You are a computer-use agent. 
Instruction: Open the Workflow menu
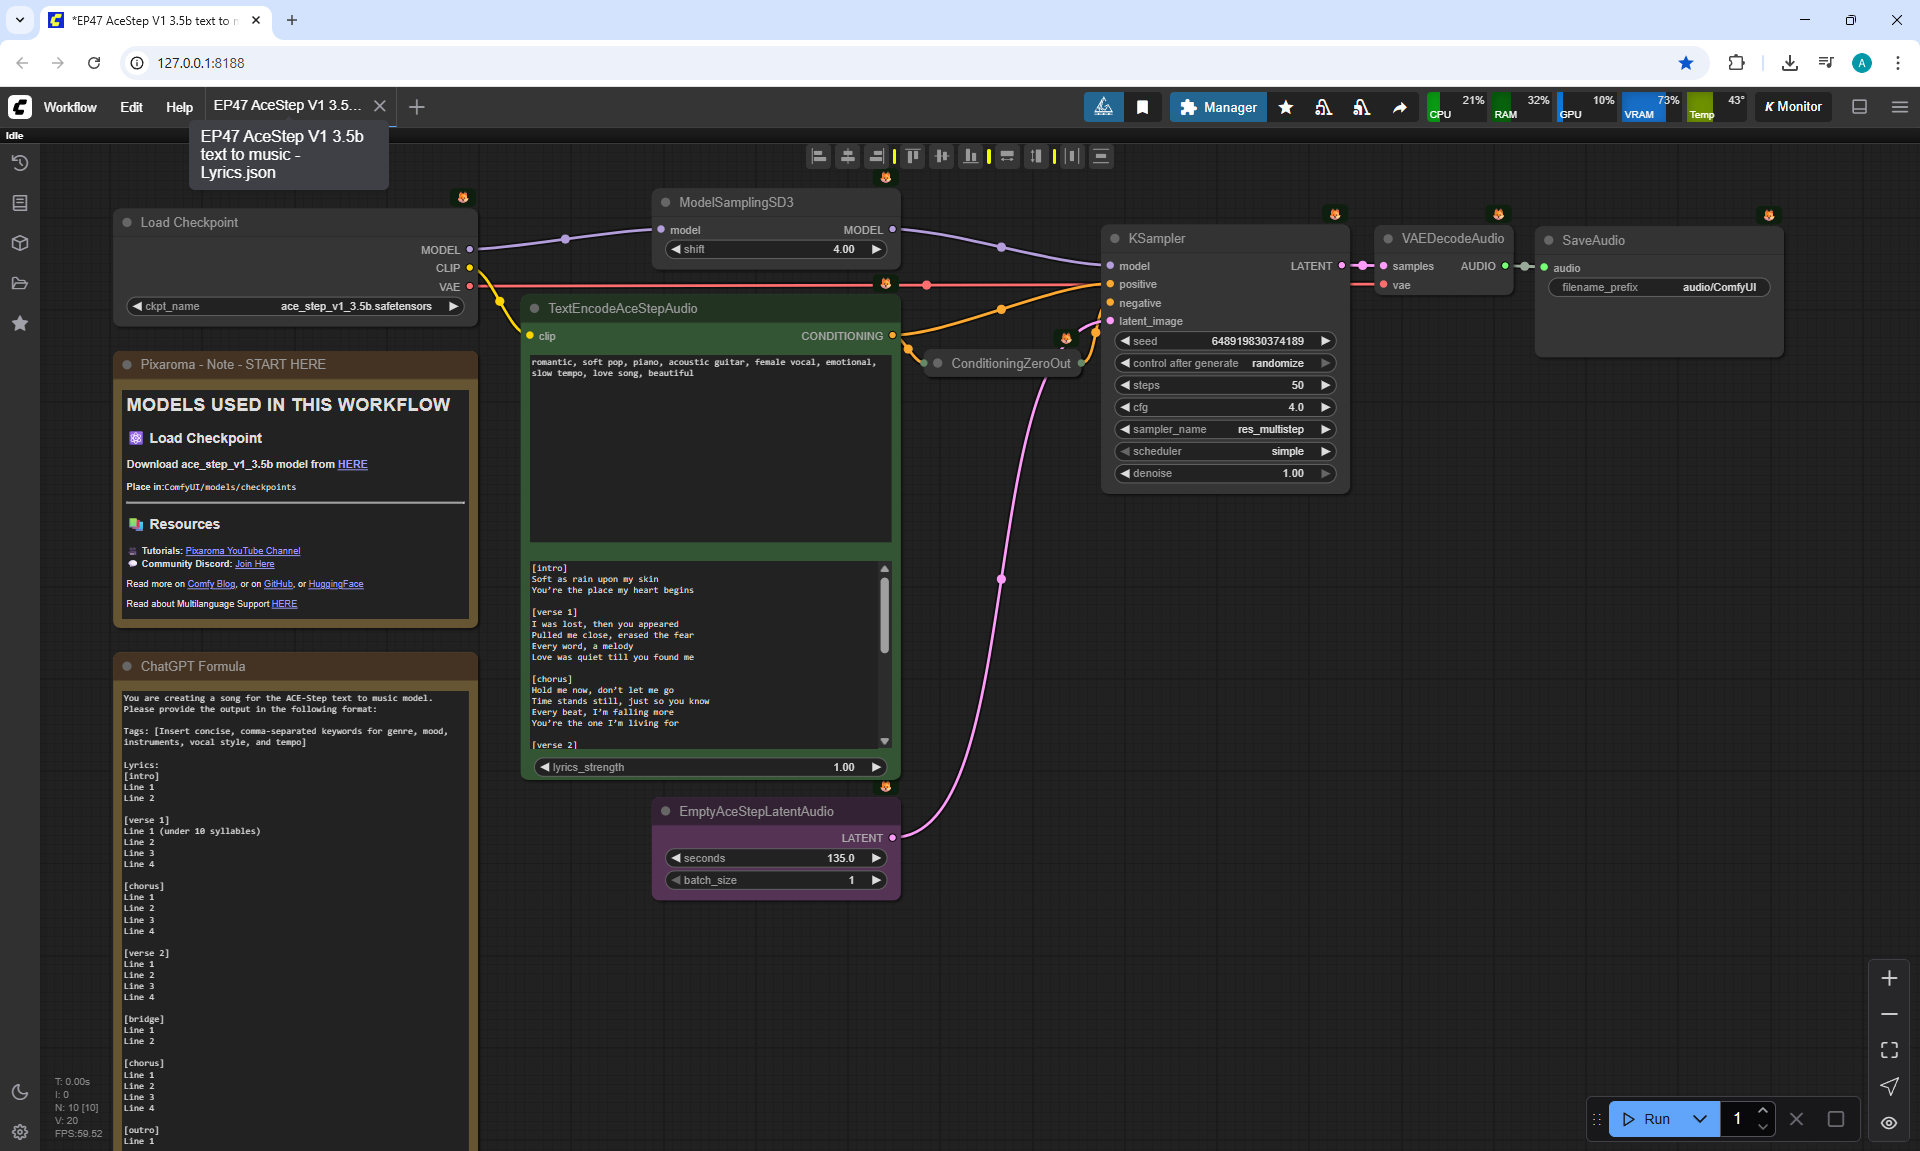pos(70,107)
